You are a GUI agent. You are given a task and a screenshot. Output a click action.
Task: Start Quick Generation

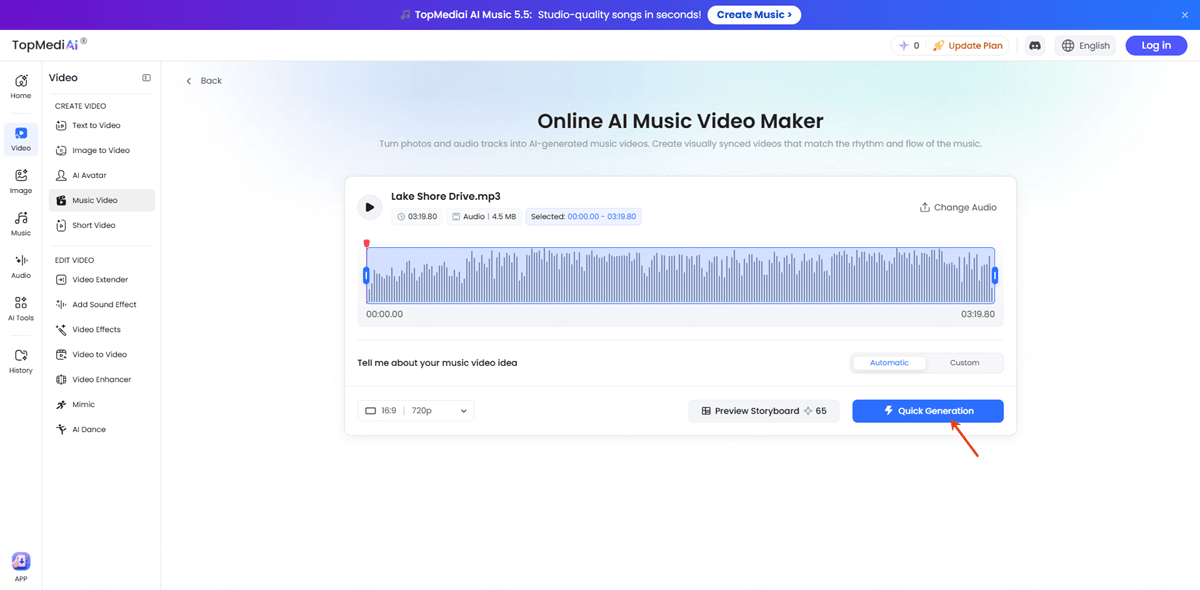coord(927,411)
